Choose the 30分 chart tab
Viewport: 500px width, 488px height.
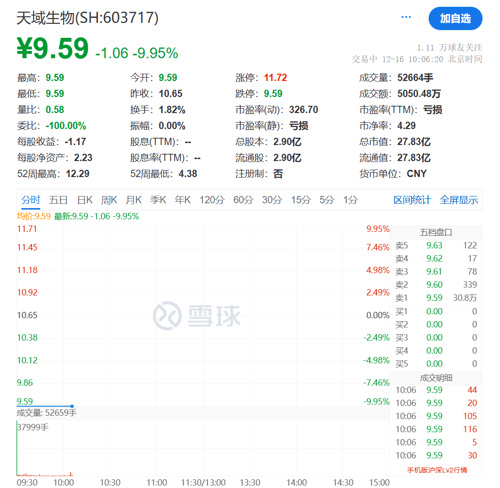[x=272, y=200]
